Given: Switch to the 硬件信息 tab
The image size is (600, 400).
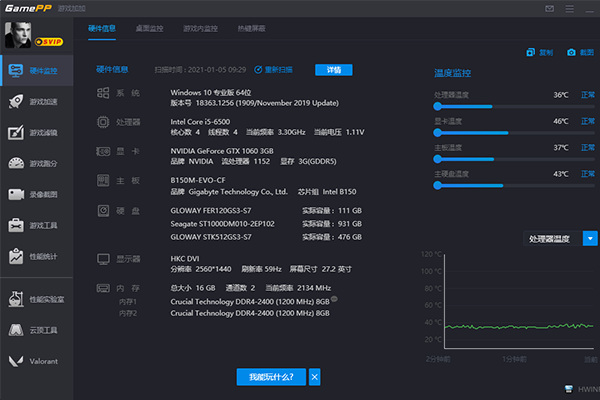Looking at the screenshot, I should point(102,28).
